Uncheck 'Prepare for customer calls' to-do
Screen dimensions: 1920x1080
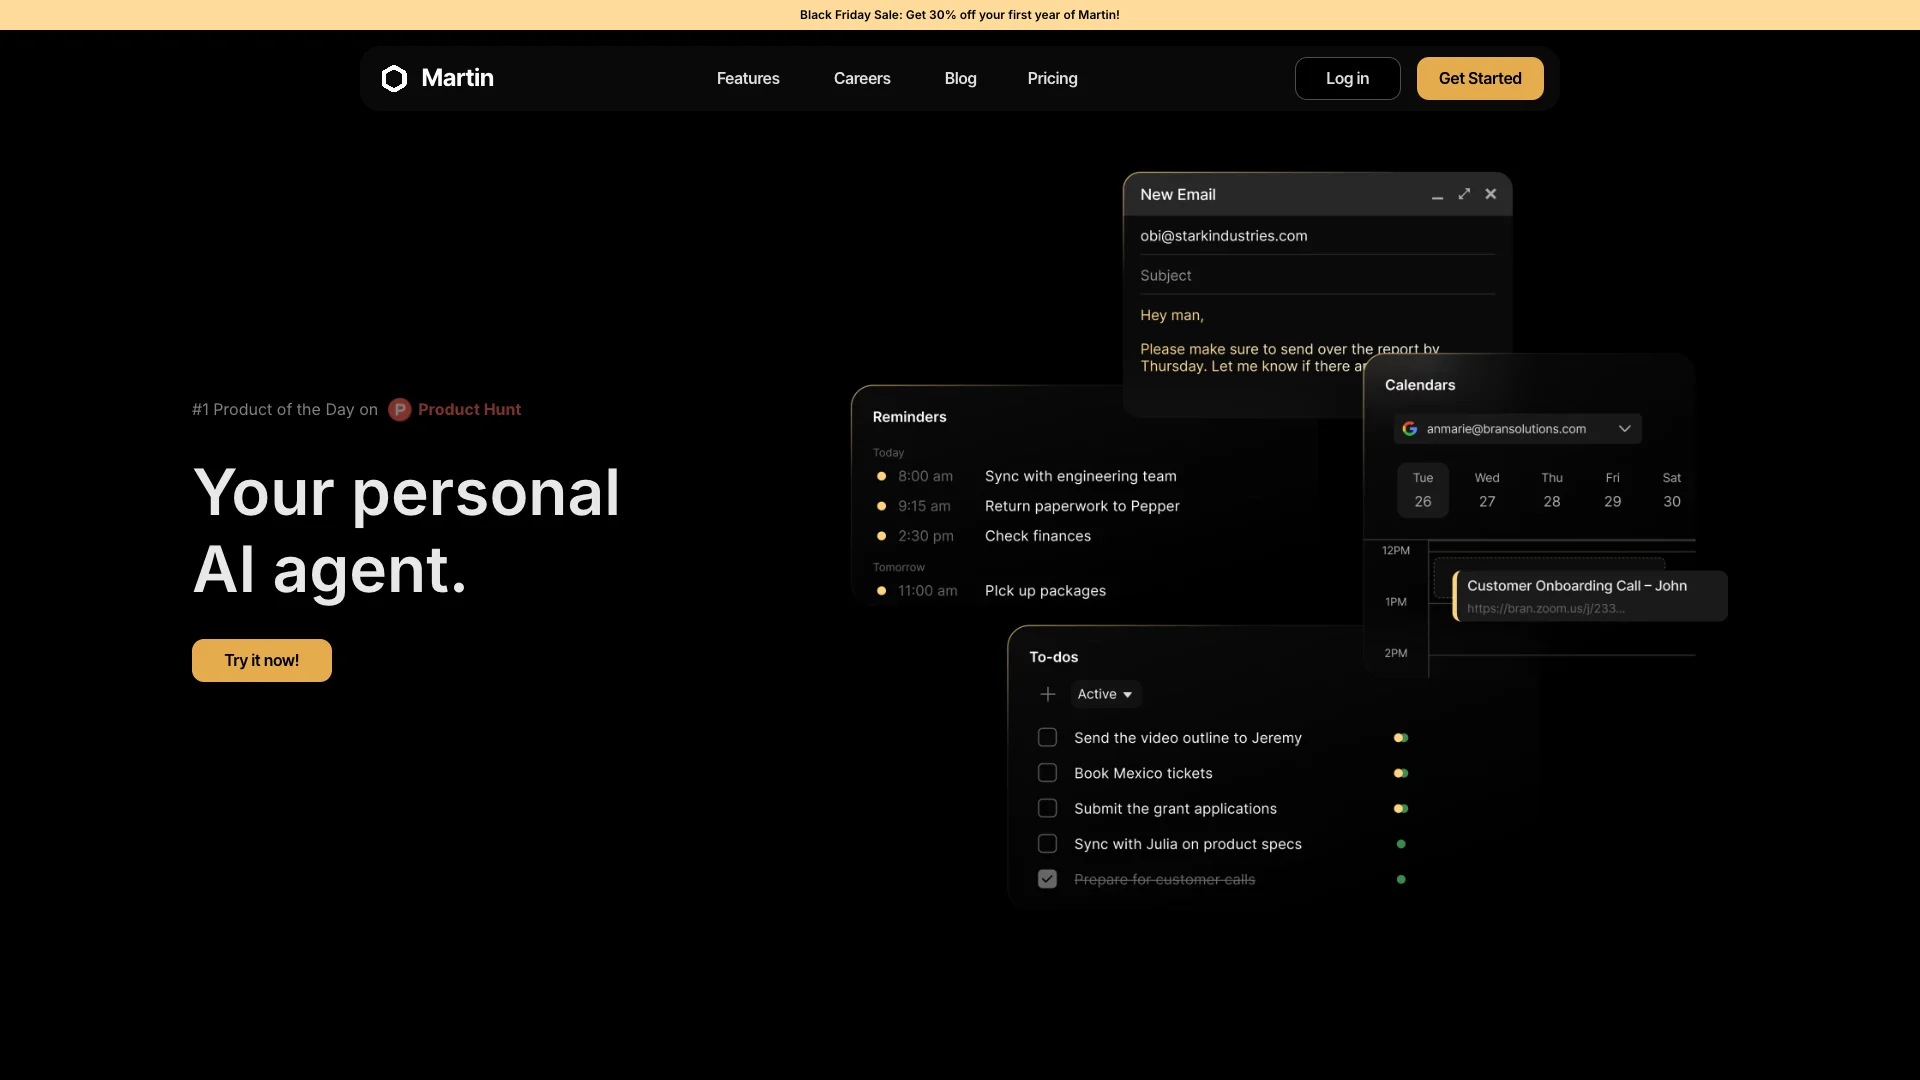[1047, 879]
